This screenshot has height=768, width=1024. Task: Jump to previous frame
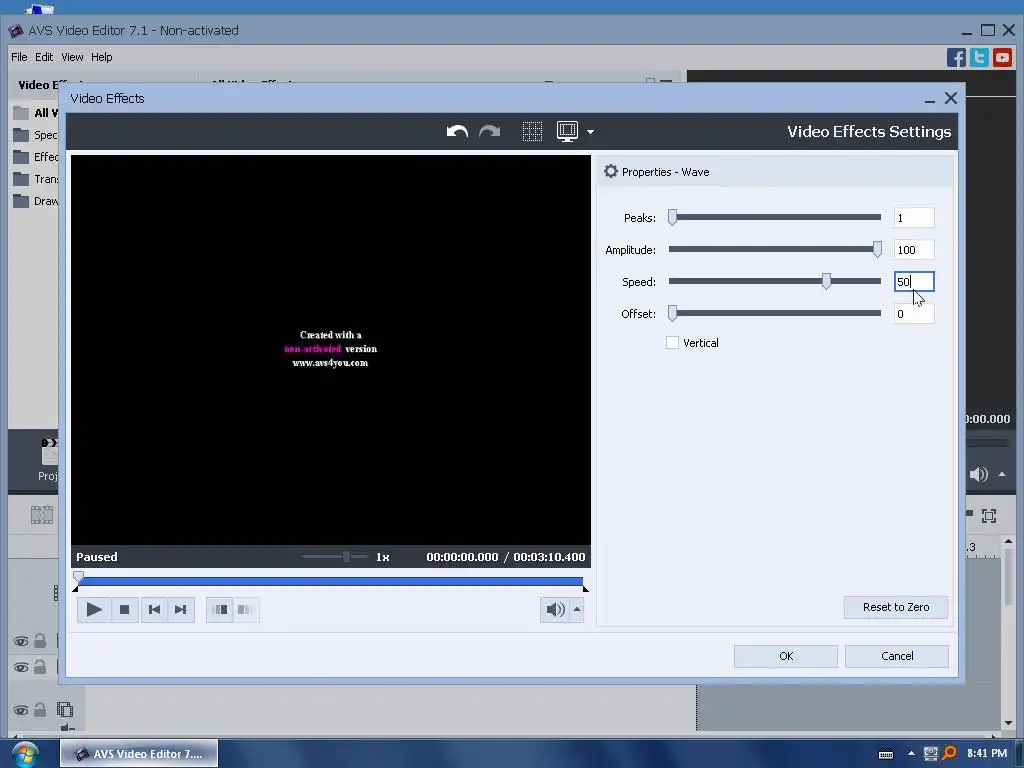(154, 609)
